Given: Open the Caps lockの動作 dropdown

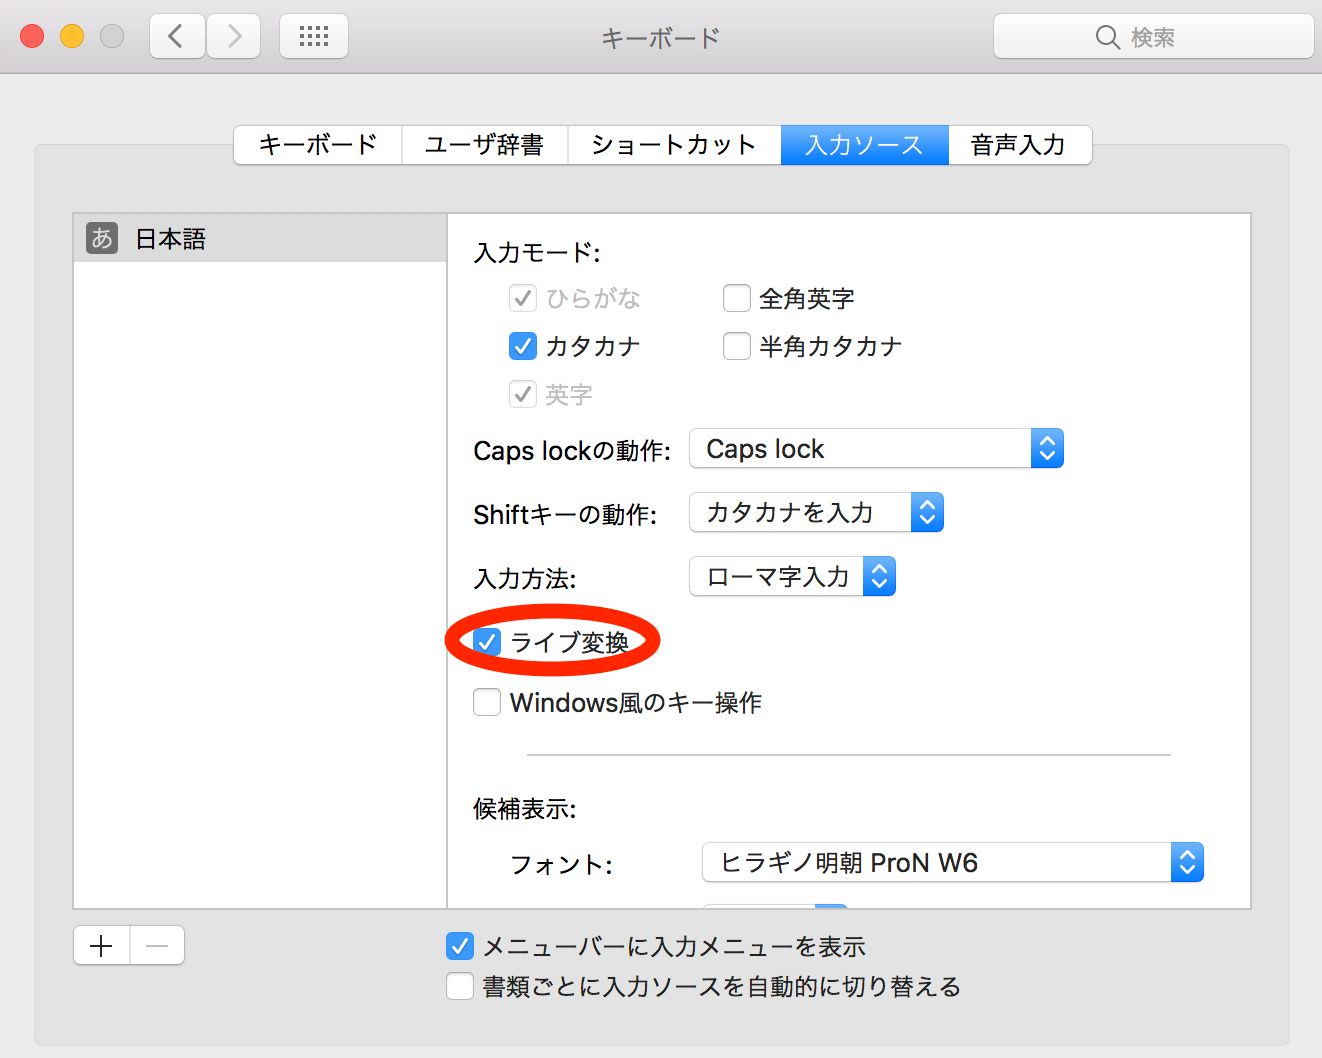Looking at the screenshot, I should click(876, 449).
